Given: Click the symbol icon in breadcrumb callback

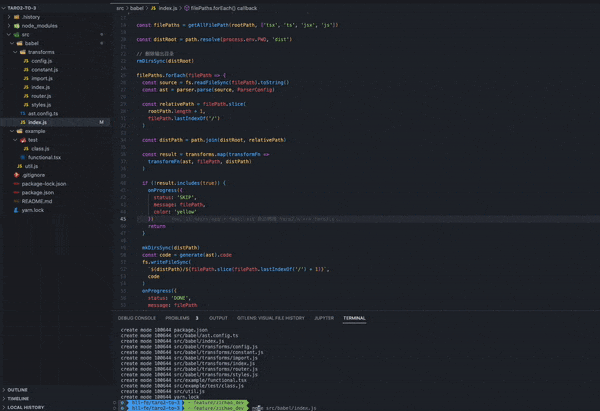Looking at the screenshot, I should 187,8.
